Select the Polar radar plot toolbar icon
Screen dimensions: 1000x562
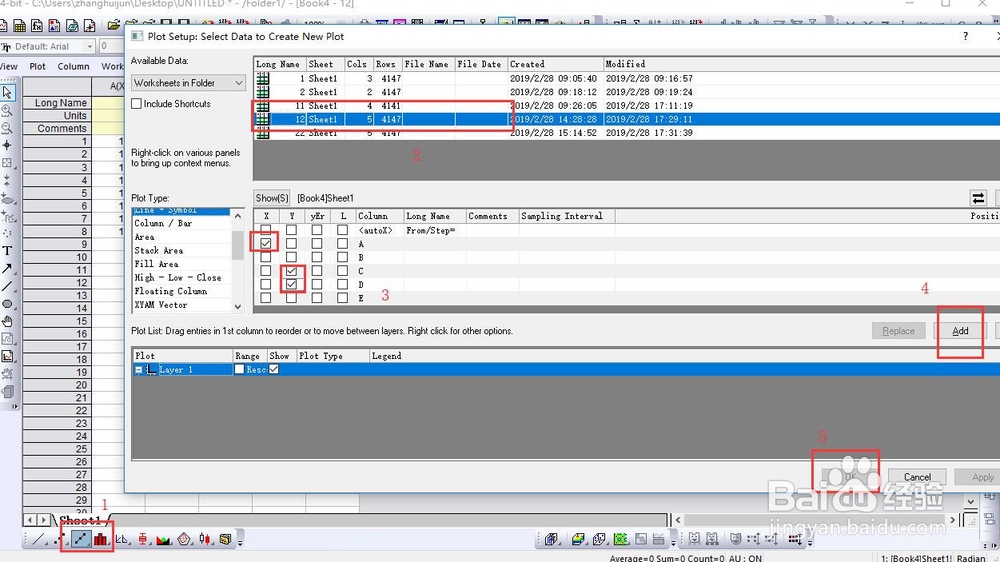pyautogui.click(x=184, y=539)
